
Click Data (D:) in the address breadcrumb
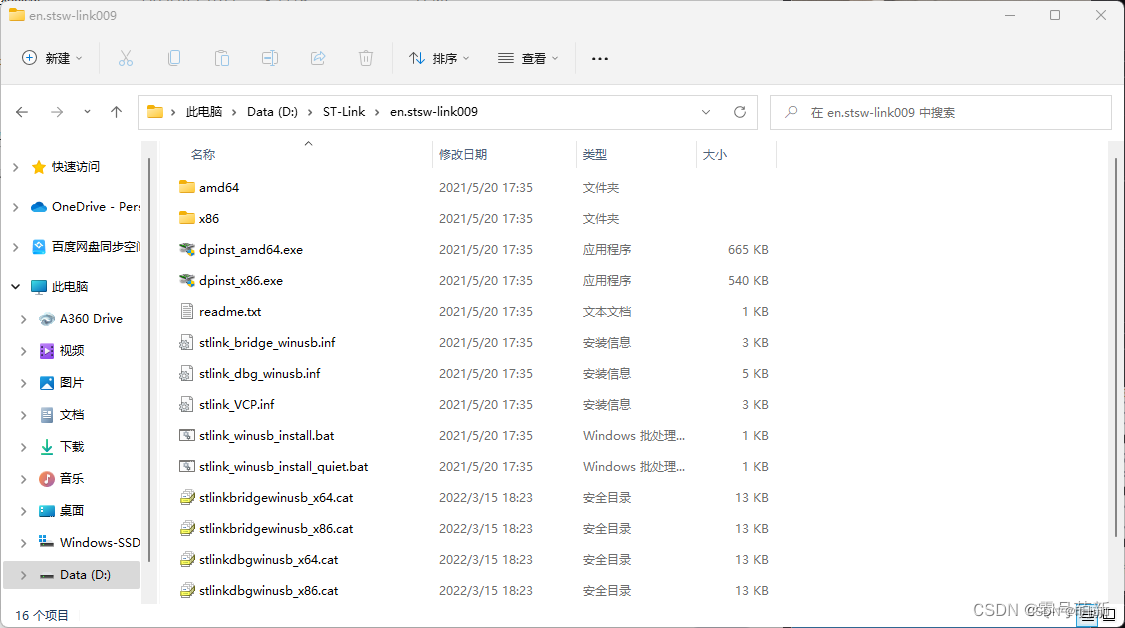coord(272,112)
